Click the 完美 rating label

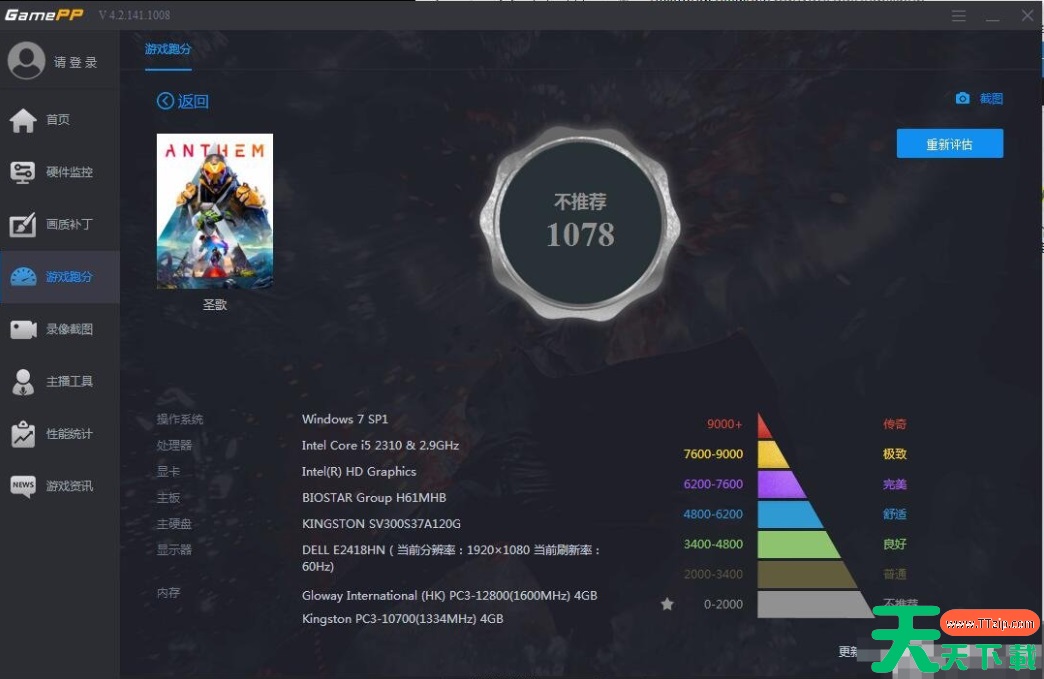pyautogui.click(x=895, y=484)
